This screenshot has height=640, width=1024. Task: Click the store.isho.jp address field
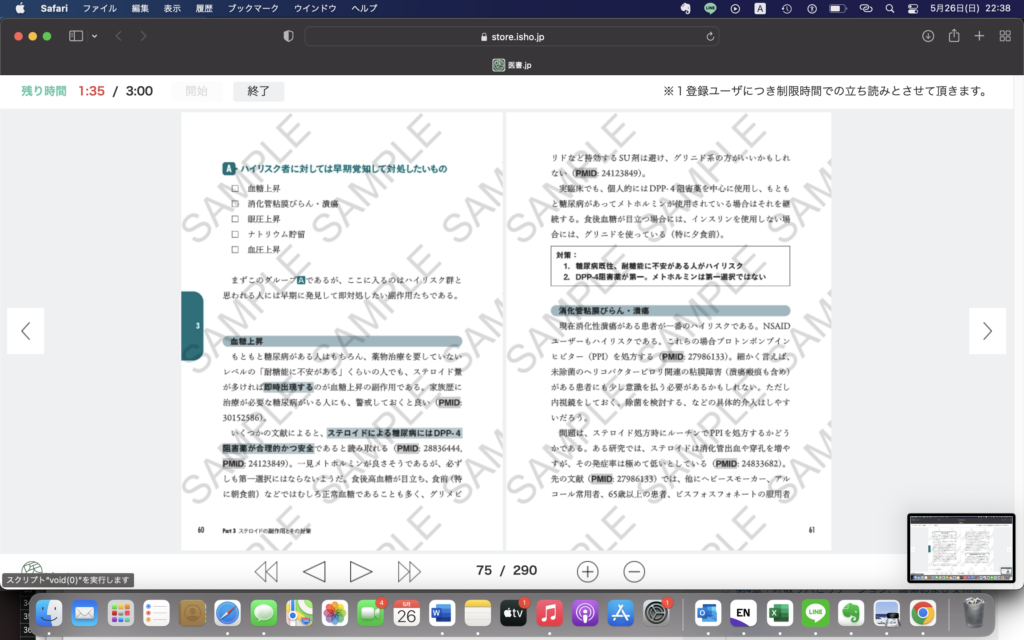pyautogui.click(x=510, y=36)
